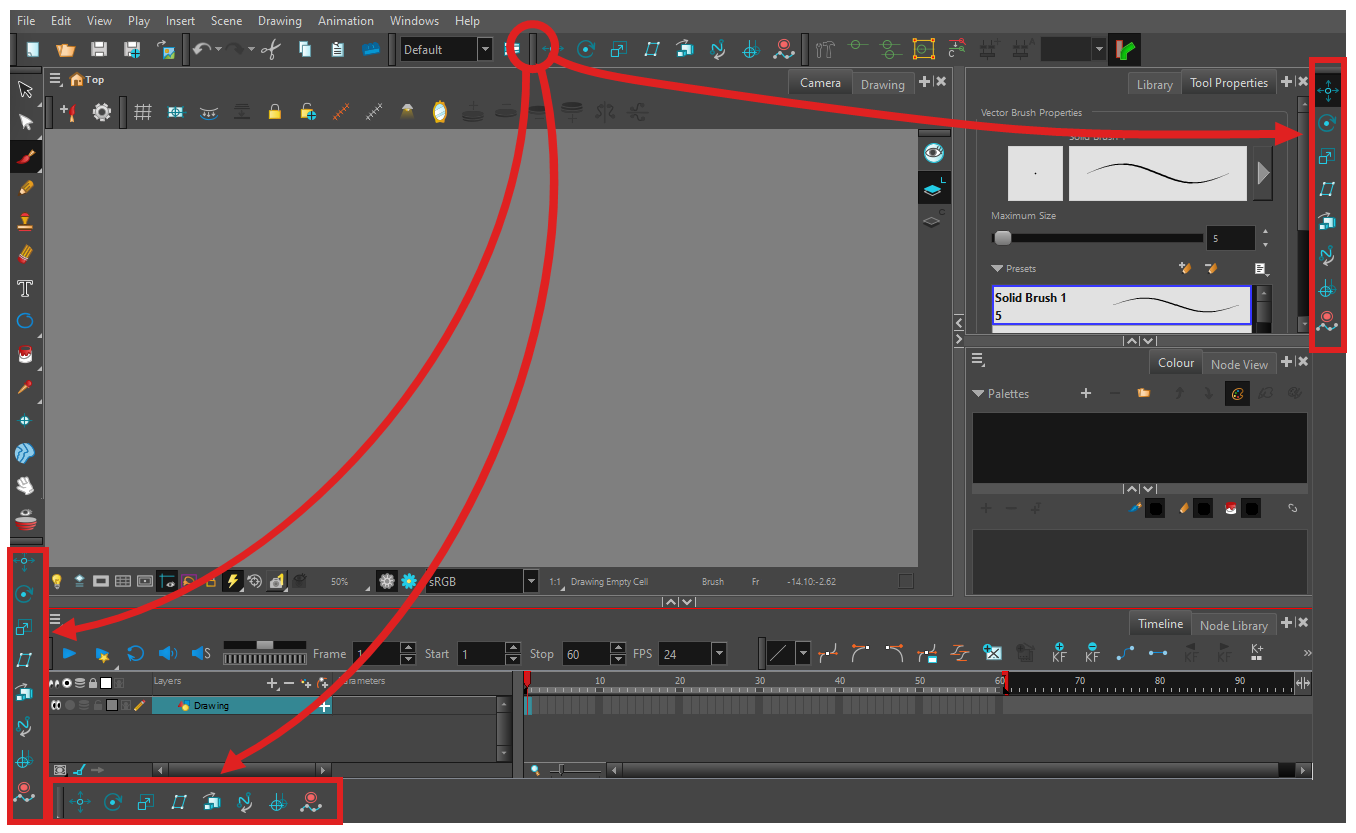Click the Light Table lightbulb icon

click(x=57, y=581)
